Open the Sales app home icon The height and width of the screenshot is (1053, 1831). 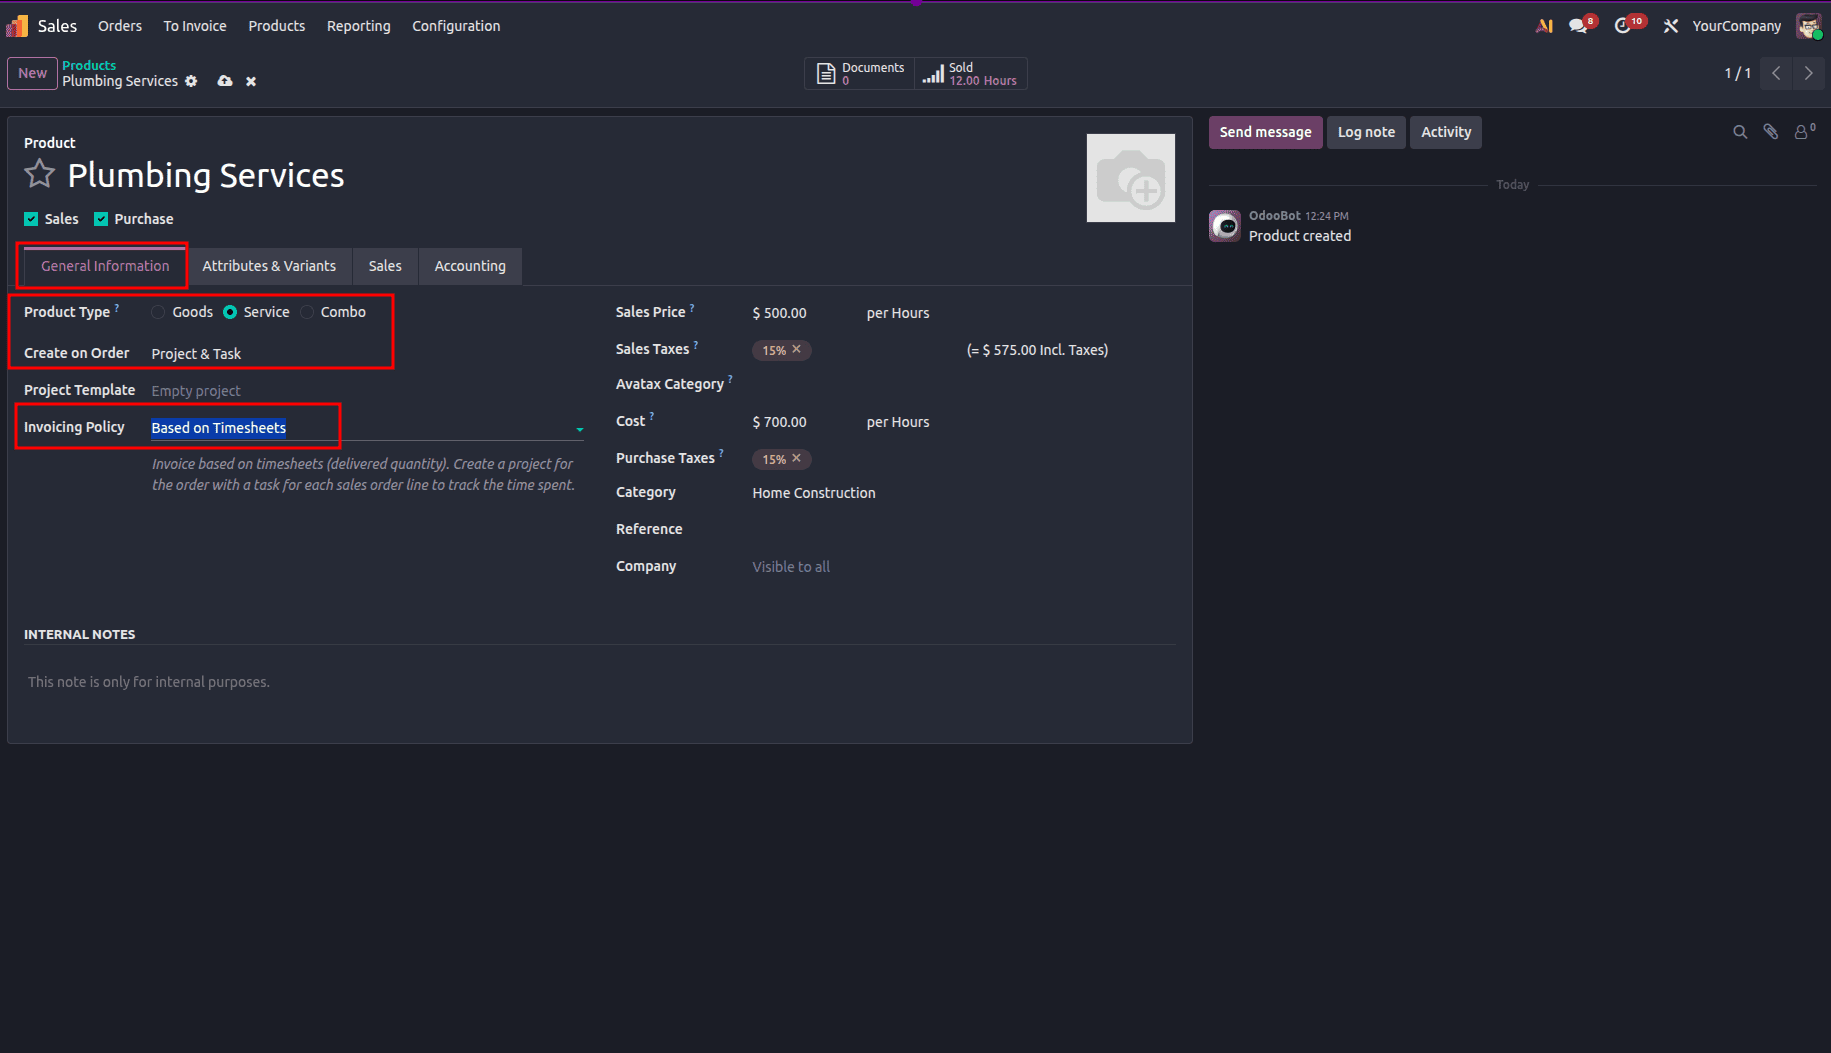[17, 26]
